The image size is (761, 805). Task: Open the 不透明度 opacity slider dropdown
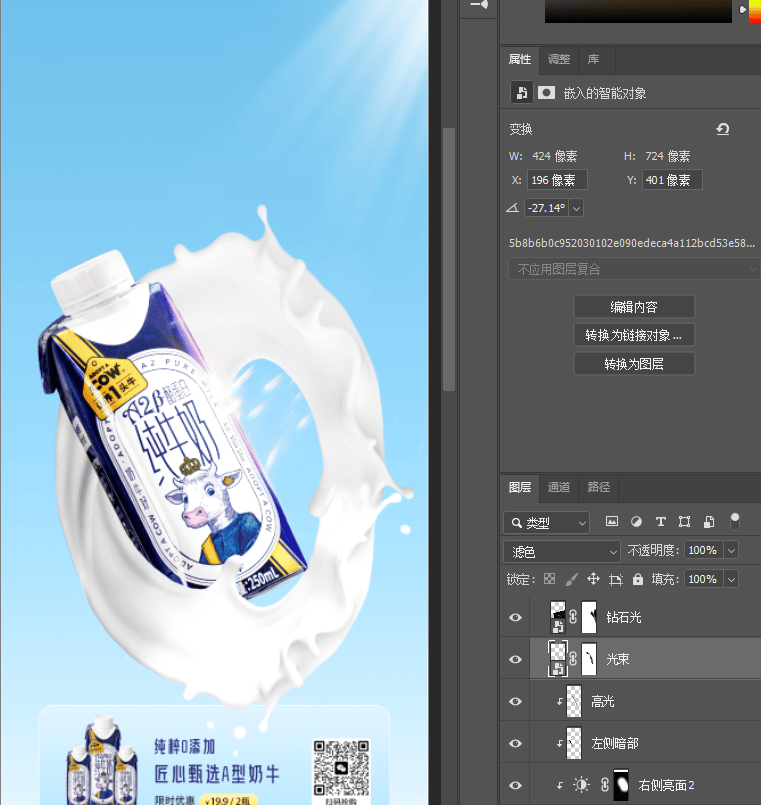[x=731, y=550]
